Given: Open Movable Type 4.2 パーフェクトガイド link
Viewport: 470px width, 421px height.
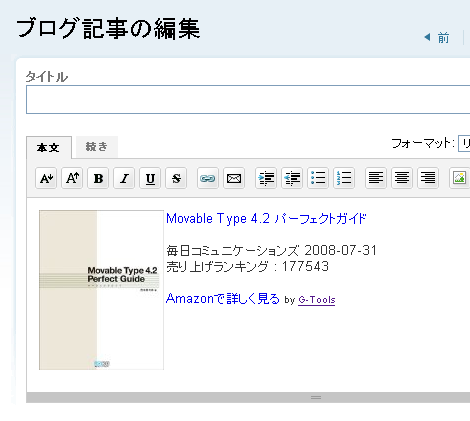Looking at the screenshot, I should click(x=266, y=219).
